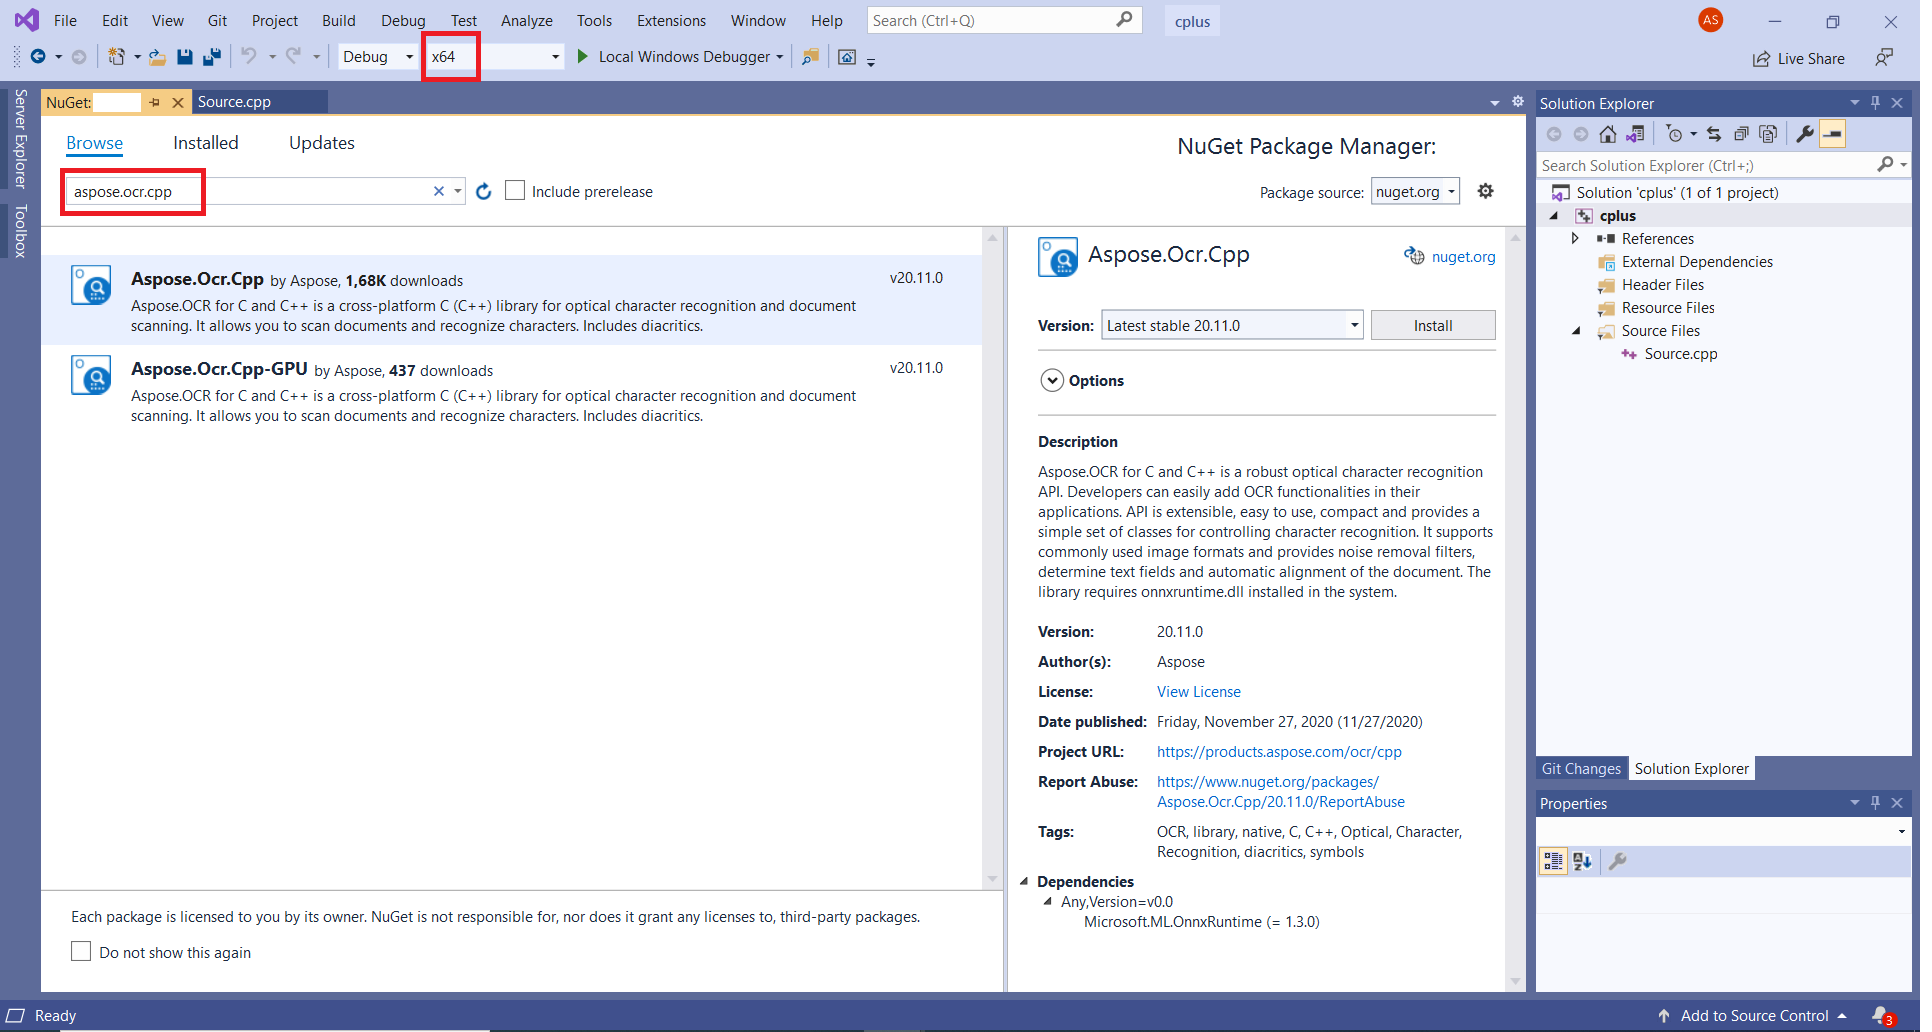Collapse the cplus project node
This screenshot has height=1032, width=1932.
[x=1554, y=216]
